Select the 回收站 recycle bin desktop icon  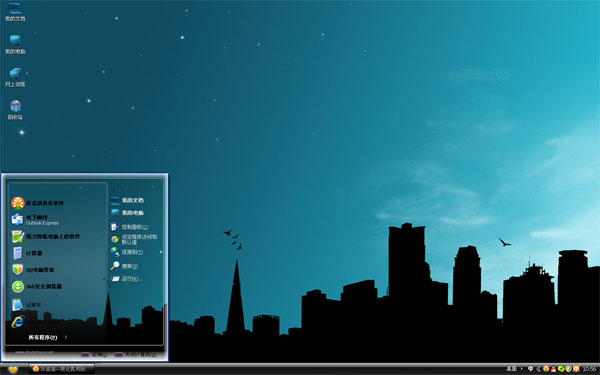(x=15, y=110)
